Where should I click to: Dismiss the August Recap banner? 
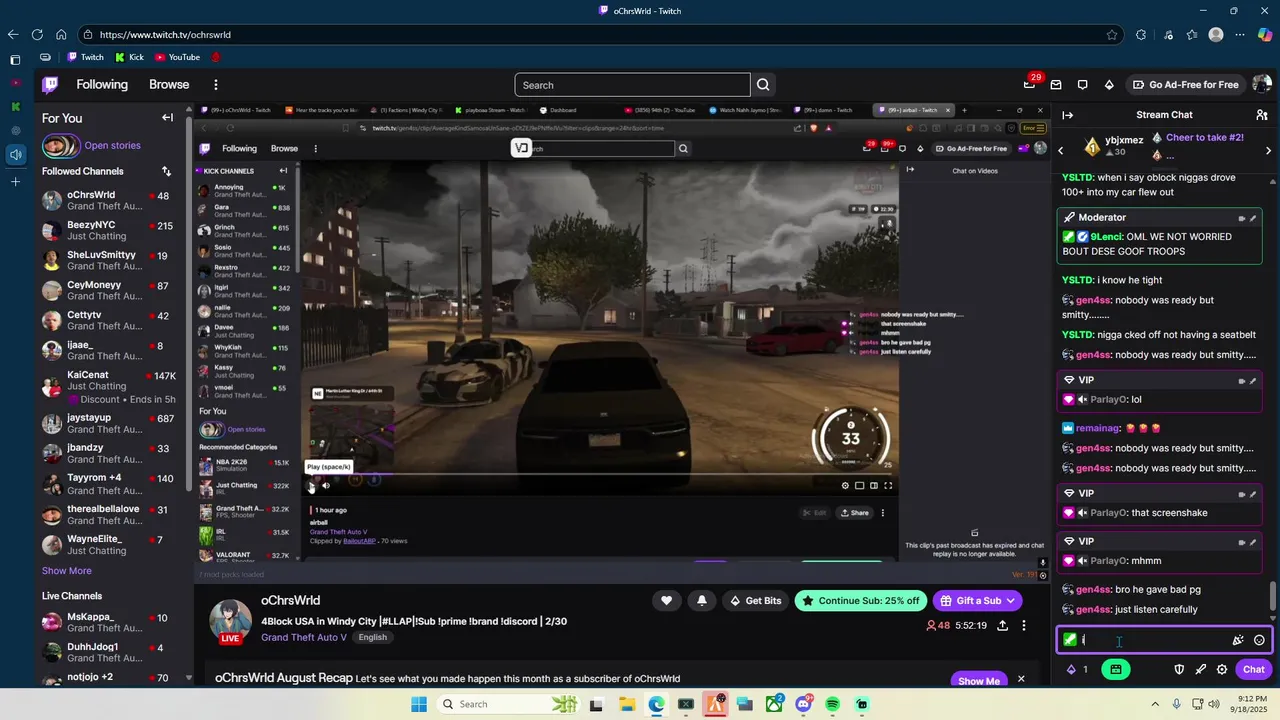tap(1021, 679)
